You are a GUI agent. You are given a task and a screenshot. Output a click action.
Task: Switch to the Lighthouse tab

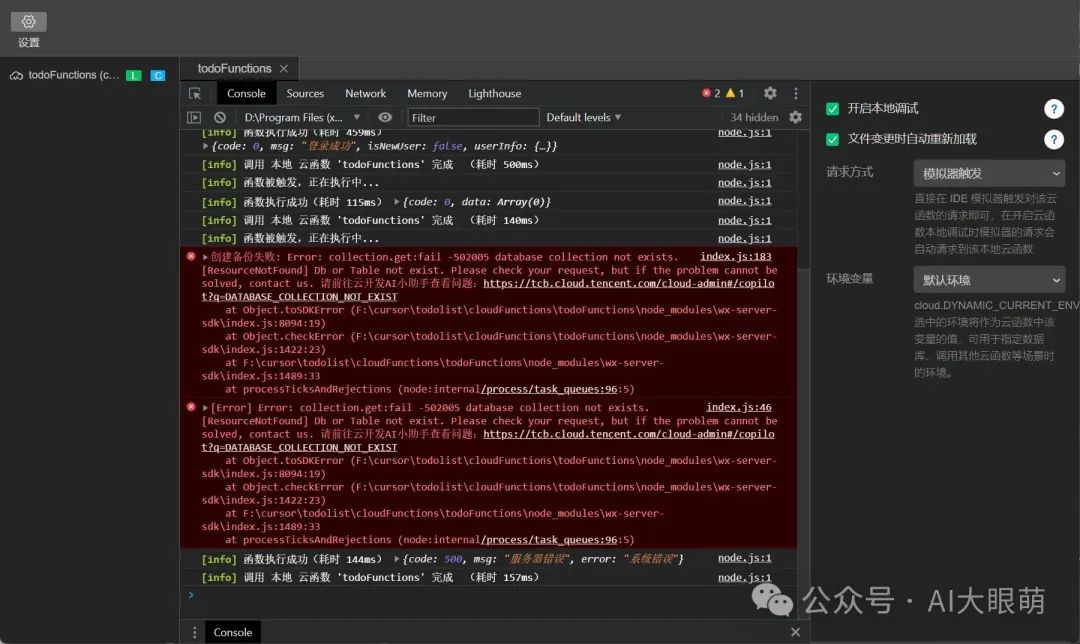pos(494,93)
